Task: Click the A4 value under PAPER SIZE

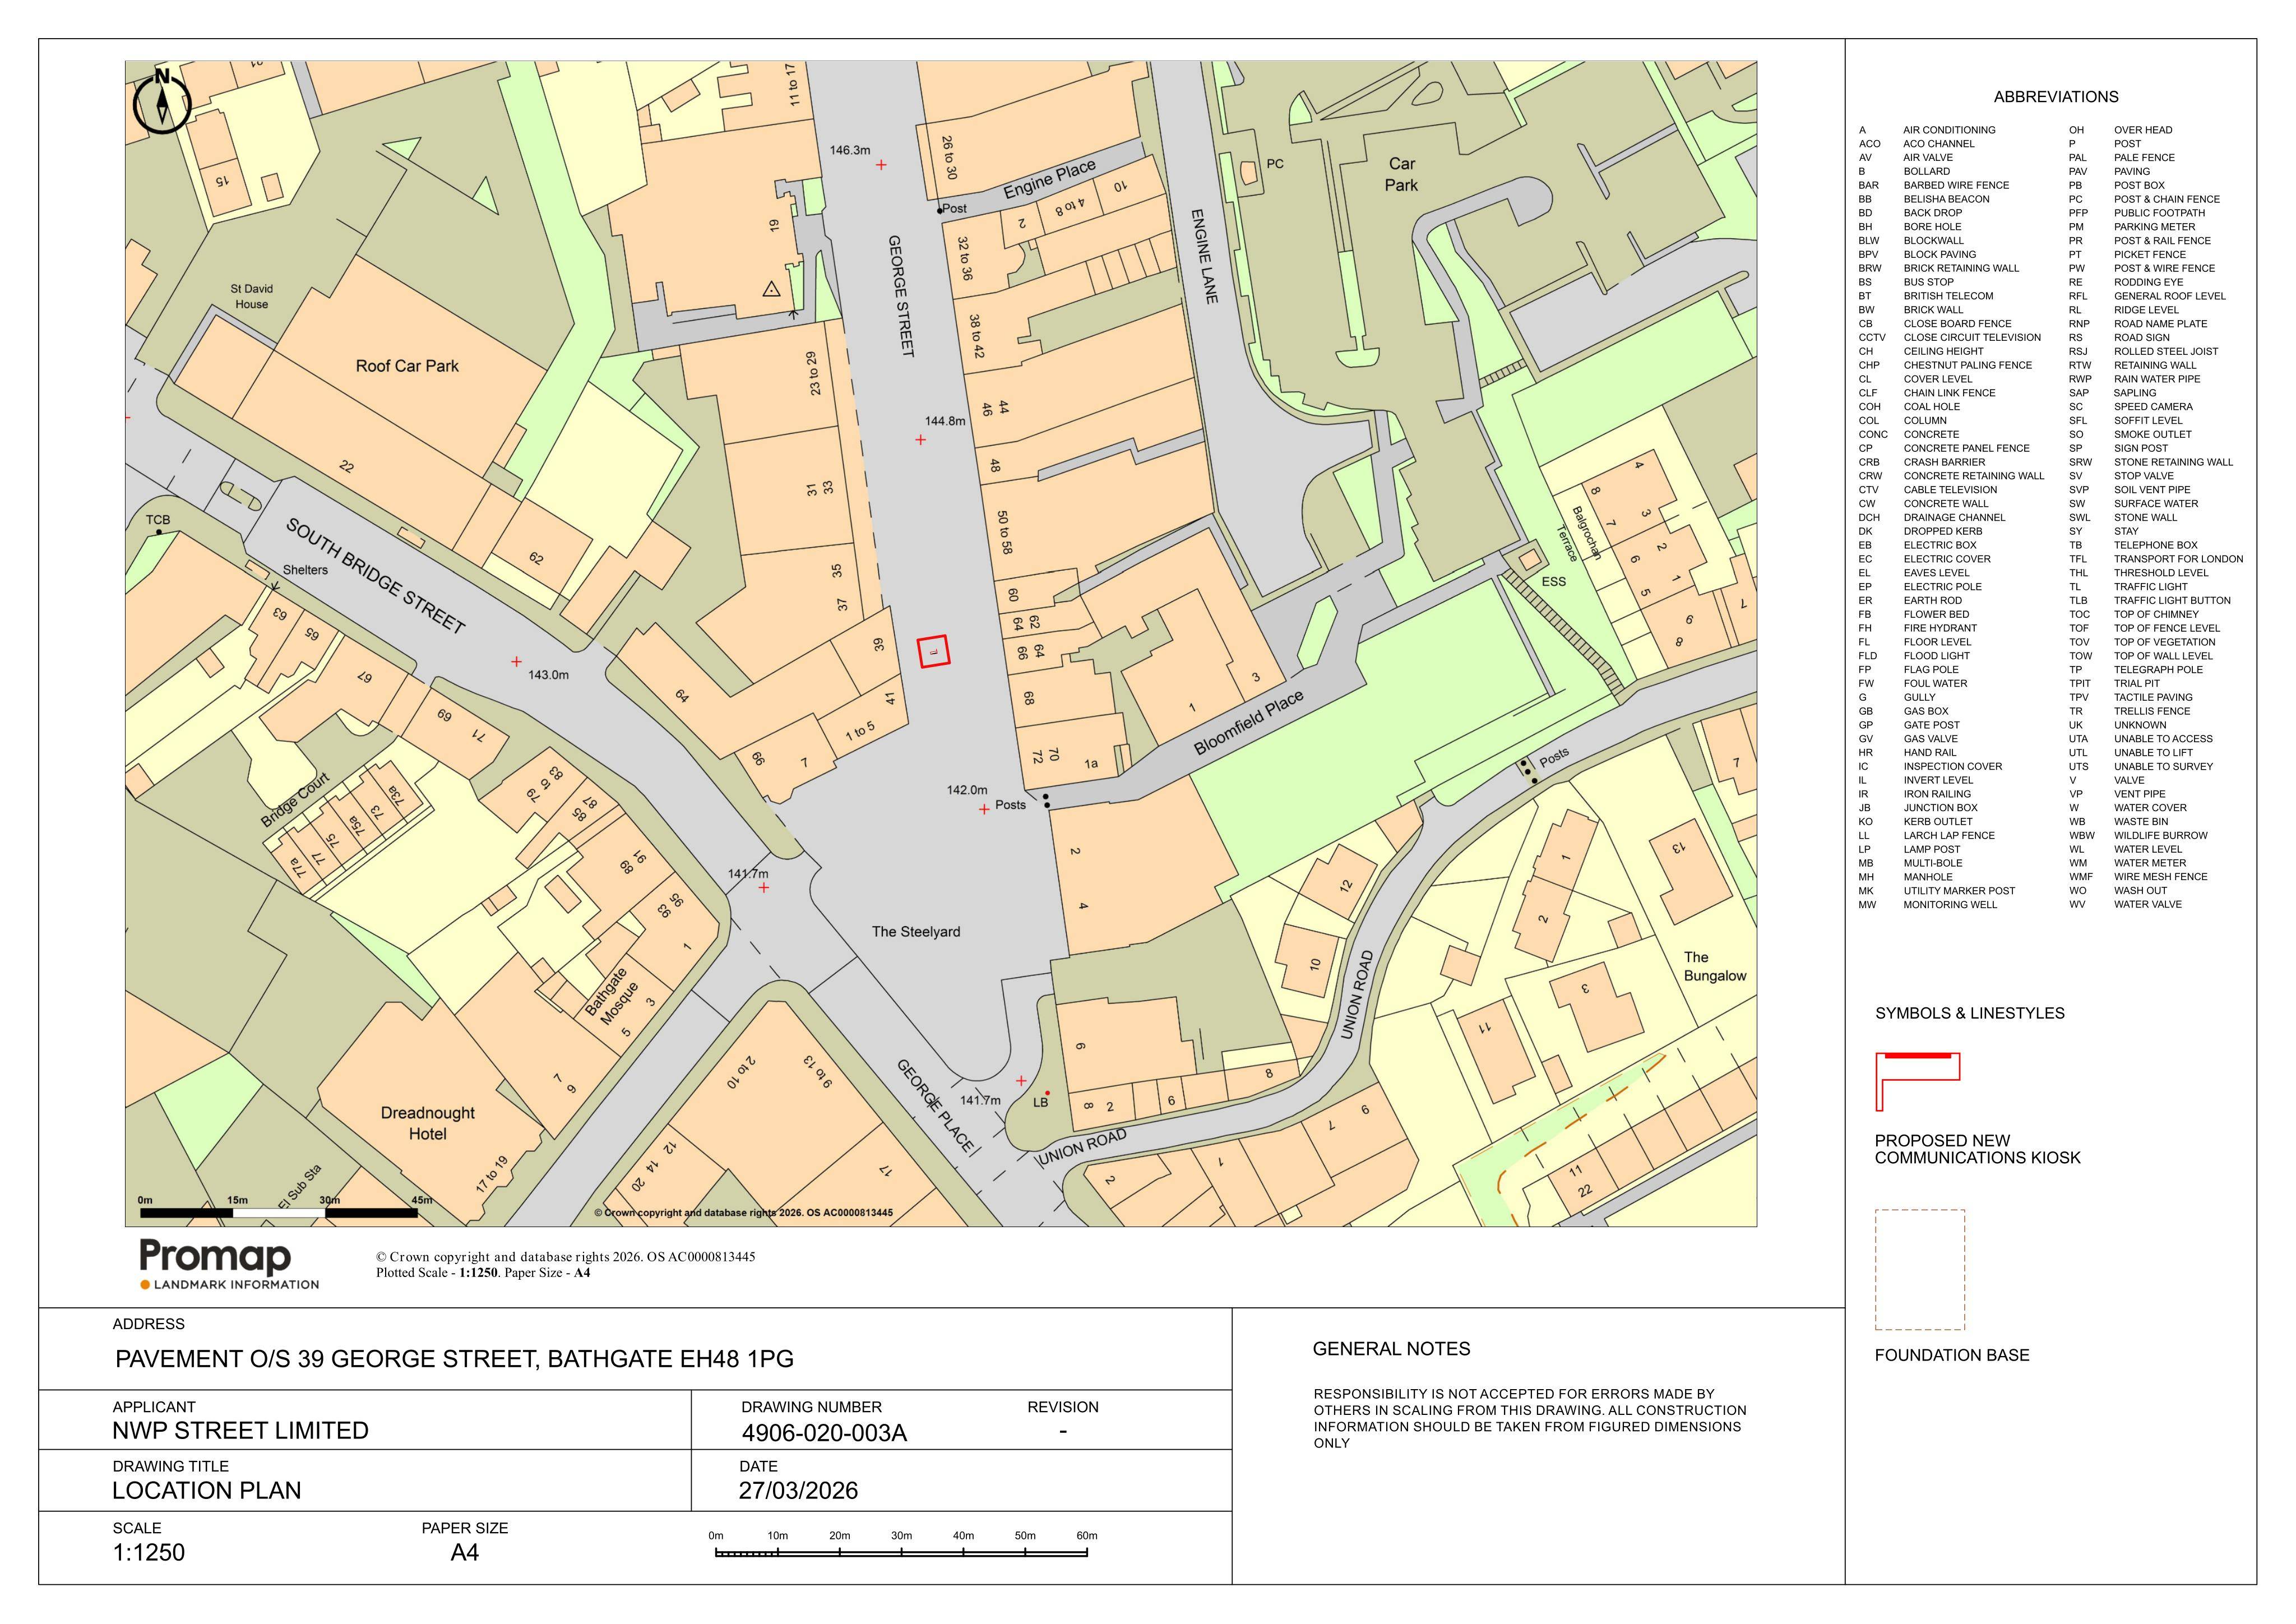Action: point(465,1553)
